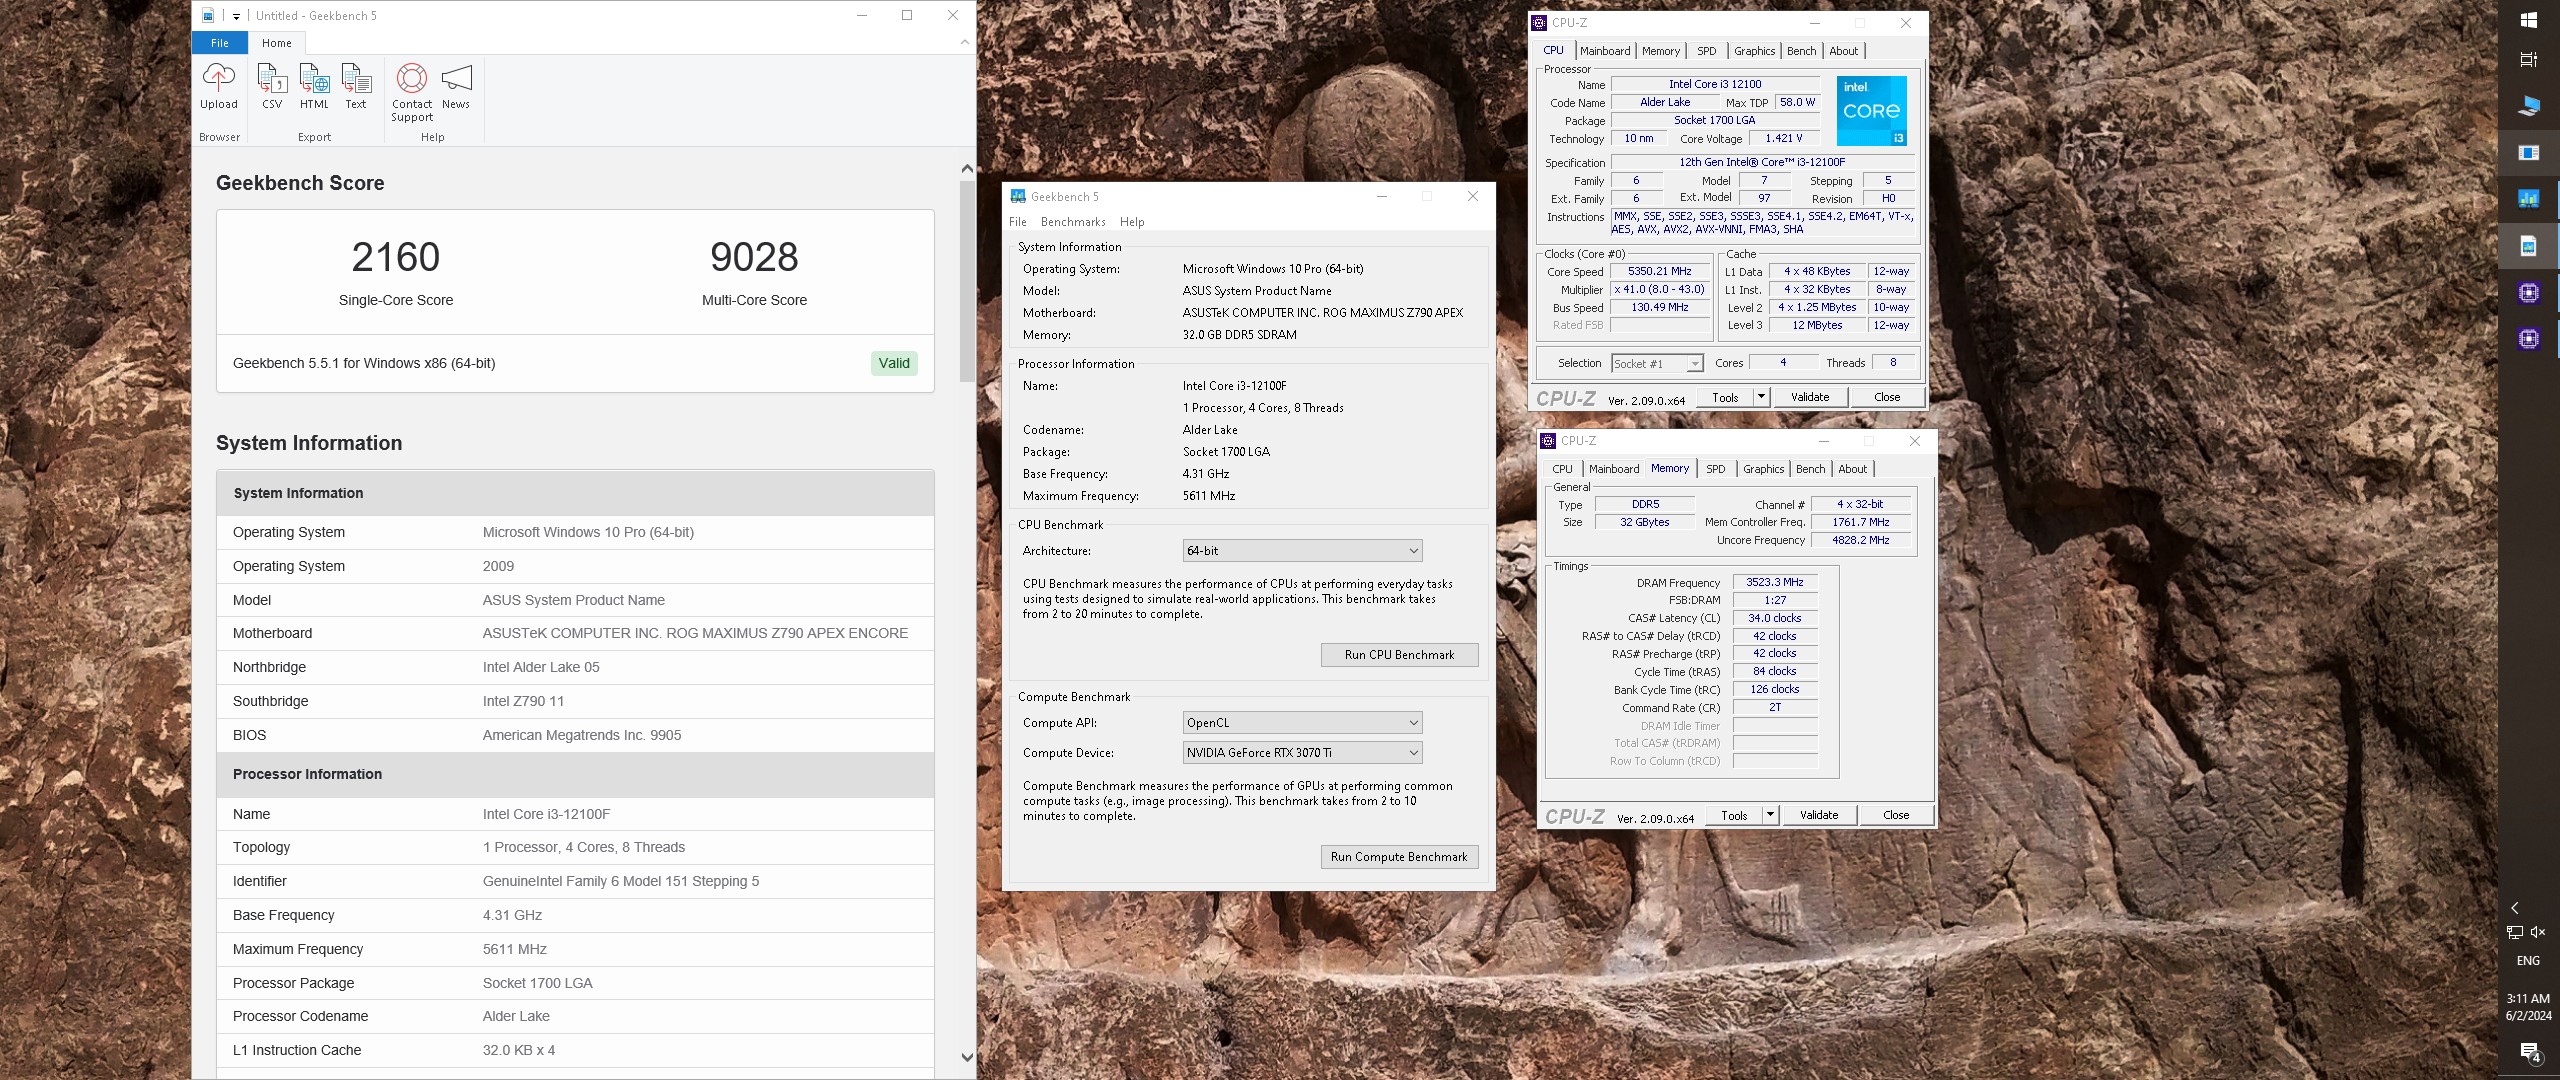Image resolution: width=2560 pixels, height=1080 pixels.
Task: Switch to the Geekbench results document taskbar icon
Action: [x=2529, y=246]
